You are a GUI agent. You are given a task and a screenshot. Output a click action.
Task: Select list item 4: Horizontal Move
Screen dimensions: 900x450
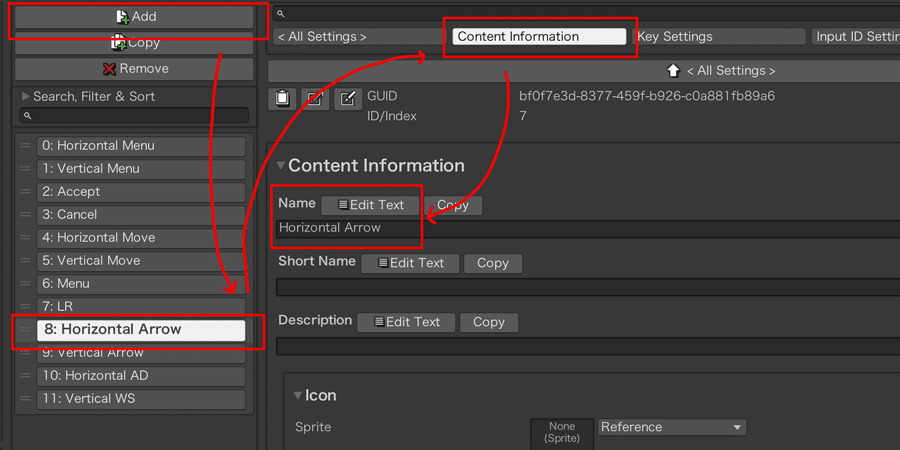tap(141, 238)
